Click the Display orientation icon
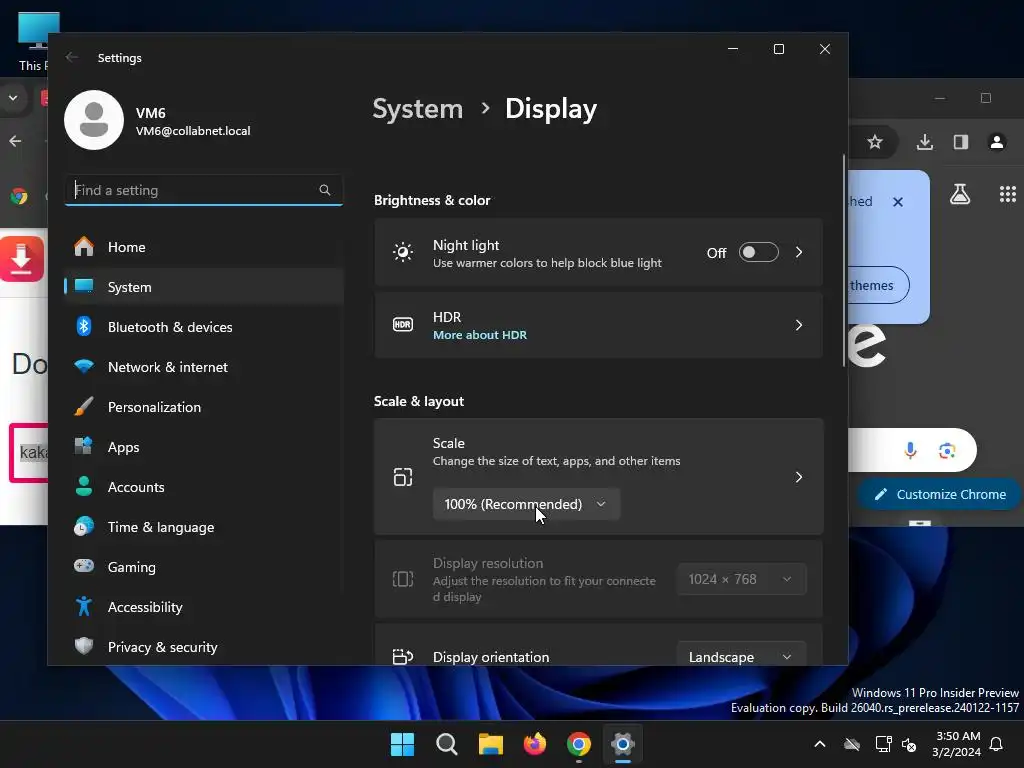This screenshot has width=1024, height=768. click(x=403, y=656)
